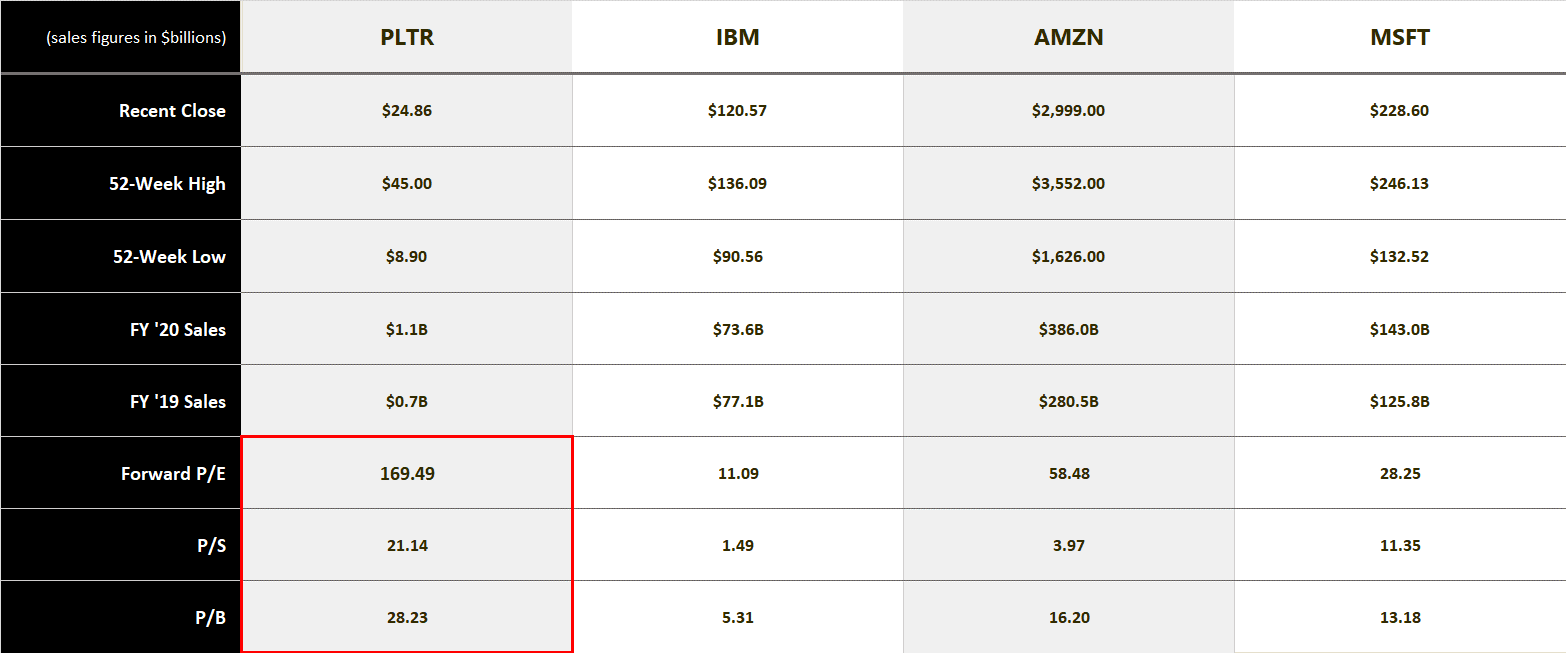Click the 52-Week High row label
The width and height of the screenshot is (1566, 653).
click(x=167, y=184)
